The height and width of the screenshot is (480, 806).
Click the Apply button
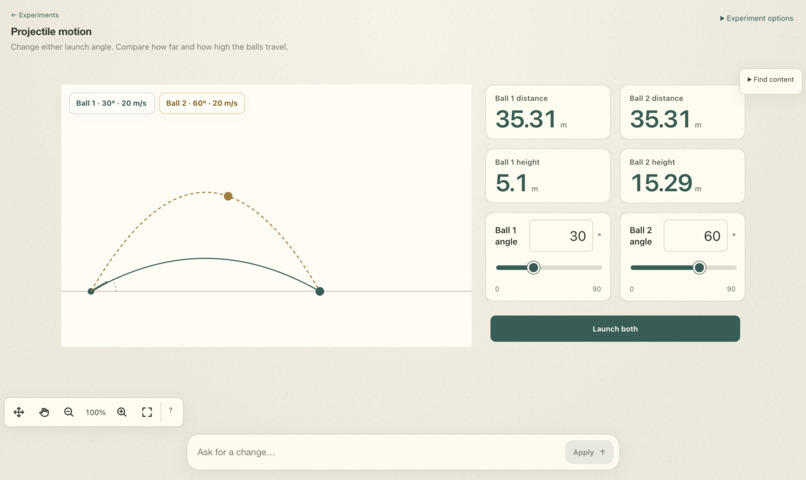(x=589, y=452)
